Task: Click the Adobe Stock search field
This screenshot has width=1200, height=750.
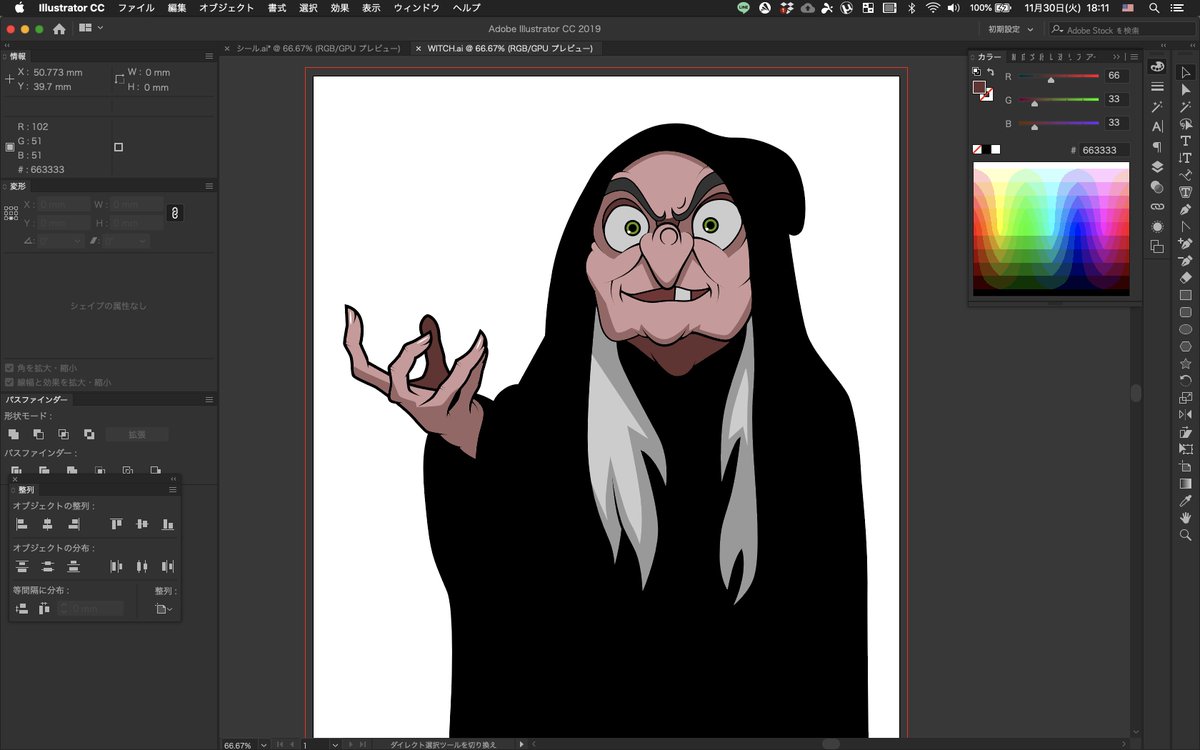Action: click(1122, 29)
